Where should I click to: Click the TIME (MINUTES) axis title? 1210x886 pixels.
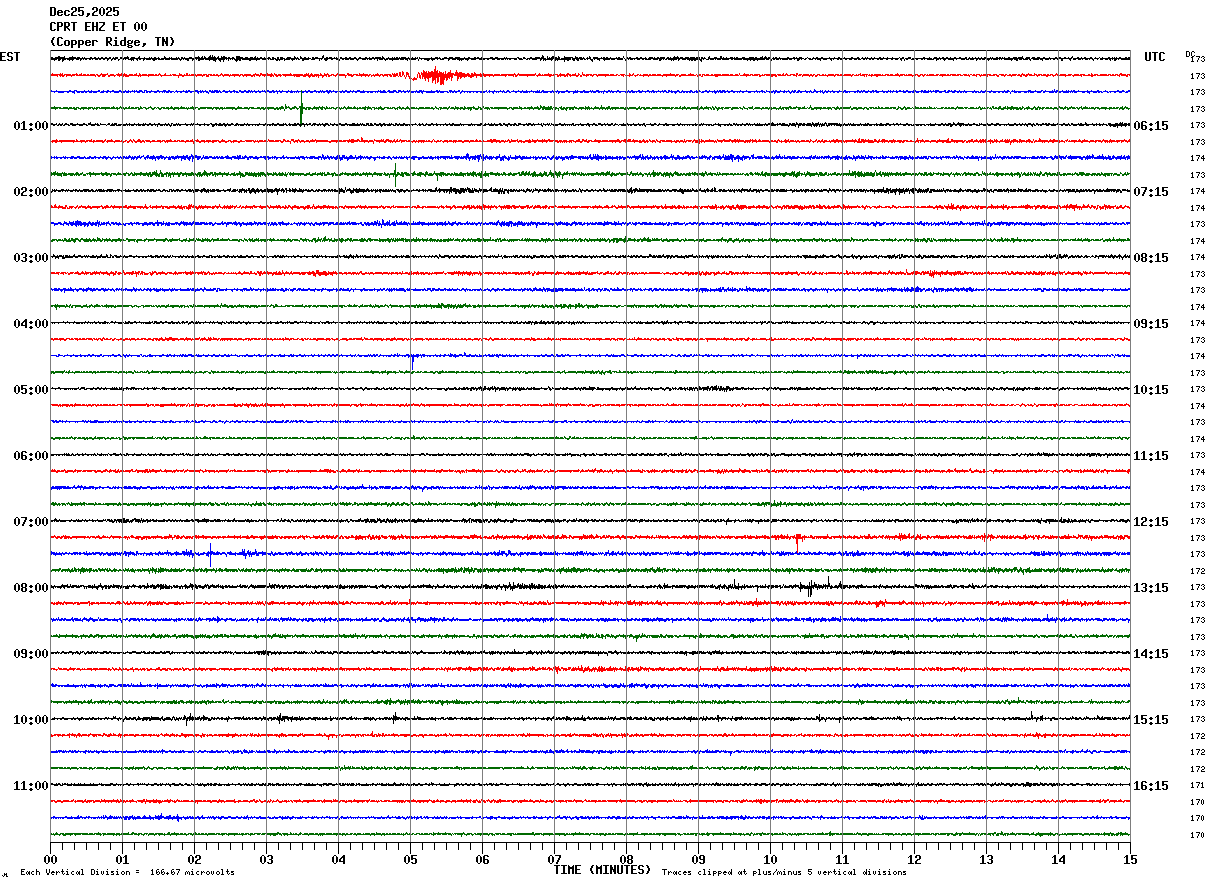pos(602,870)
